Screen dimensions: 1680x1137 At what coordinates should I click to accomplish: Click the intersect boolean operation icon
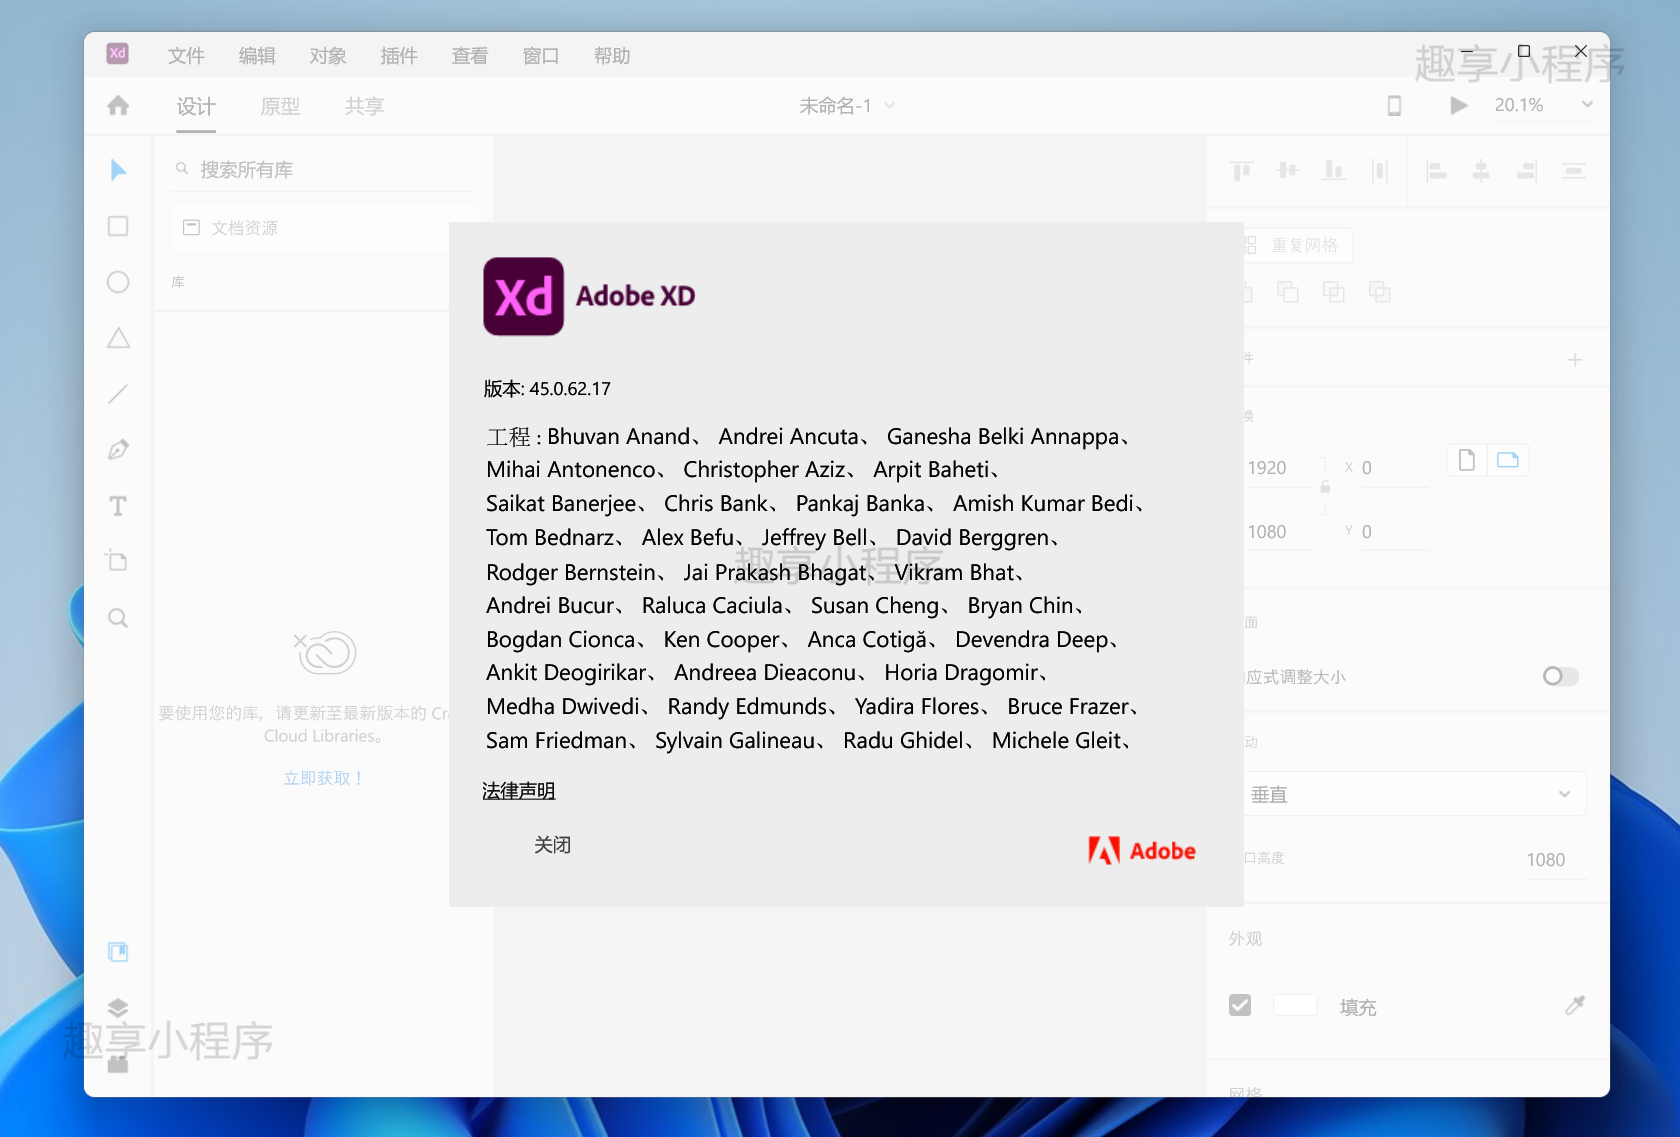pos(1334,292)
